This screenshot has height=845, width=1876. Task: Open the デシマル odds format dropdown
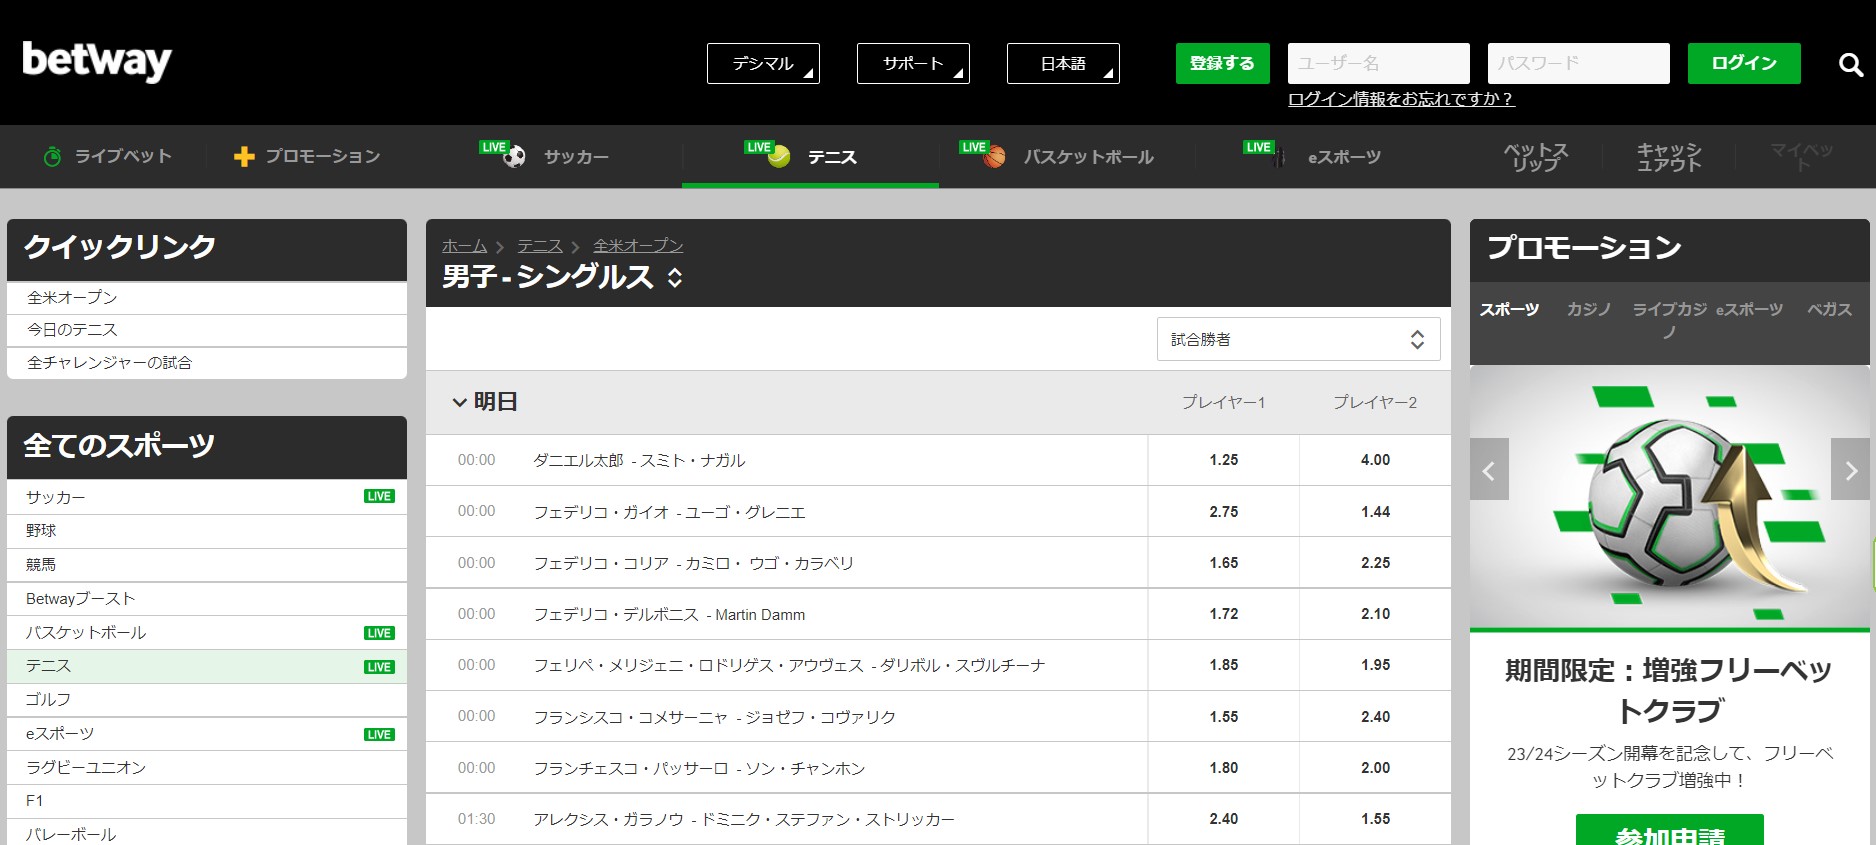(763, 63)
